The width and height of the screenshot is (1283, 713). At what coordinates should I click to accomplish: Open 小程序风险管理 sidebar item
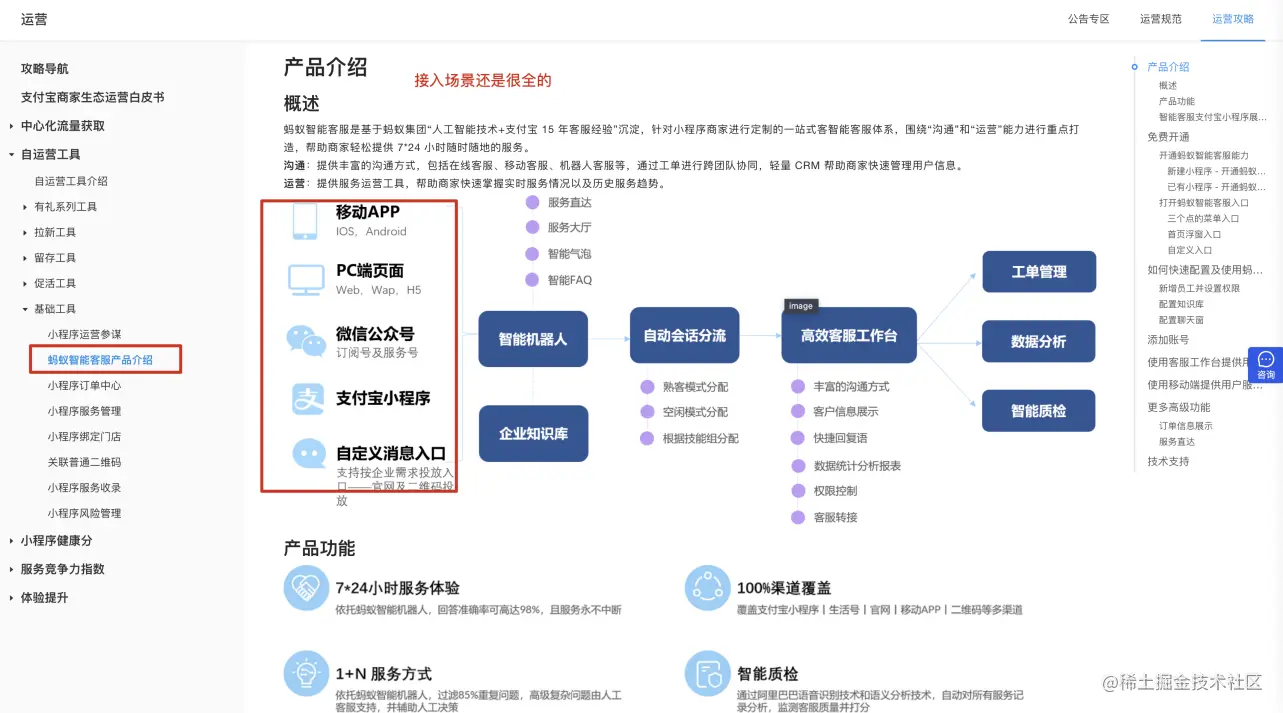tap(84, 513)
